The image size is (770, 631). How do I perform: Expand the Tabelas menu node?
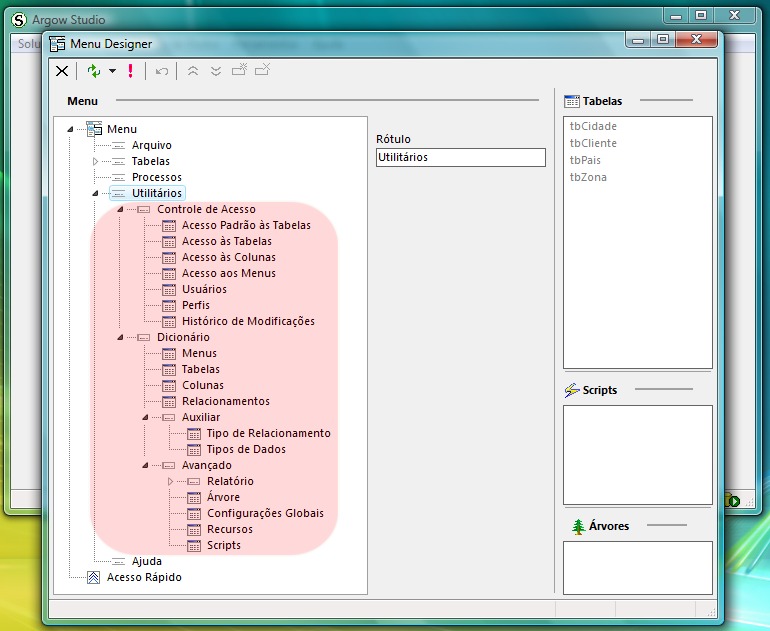pos(95,161)
